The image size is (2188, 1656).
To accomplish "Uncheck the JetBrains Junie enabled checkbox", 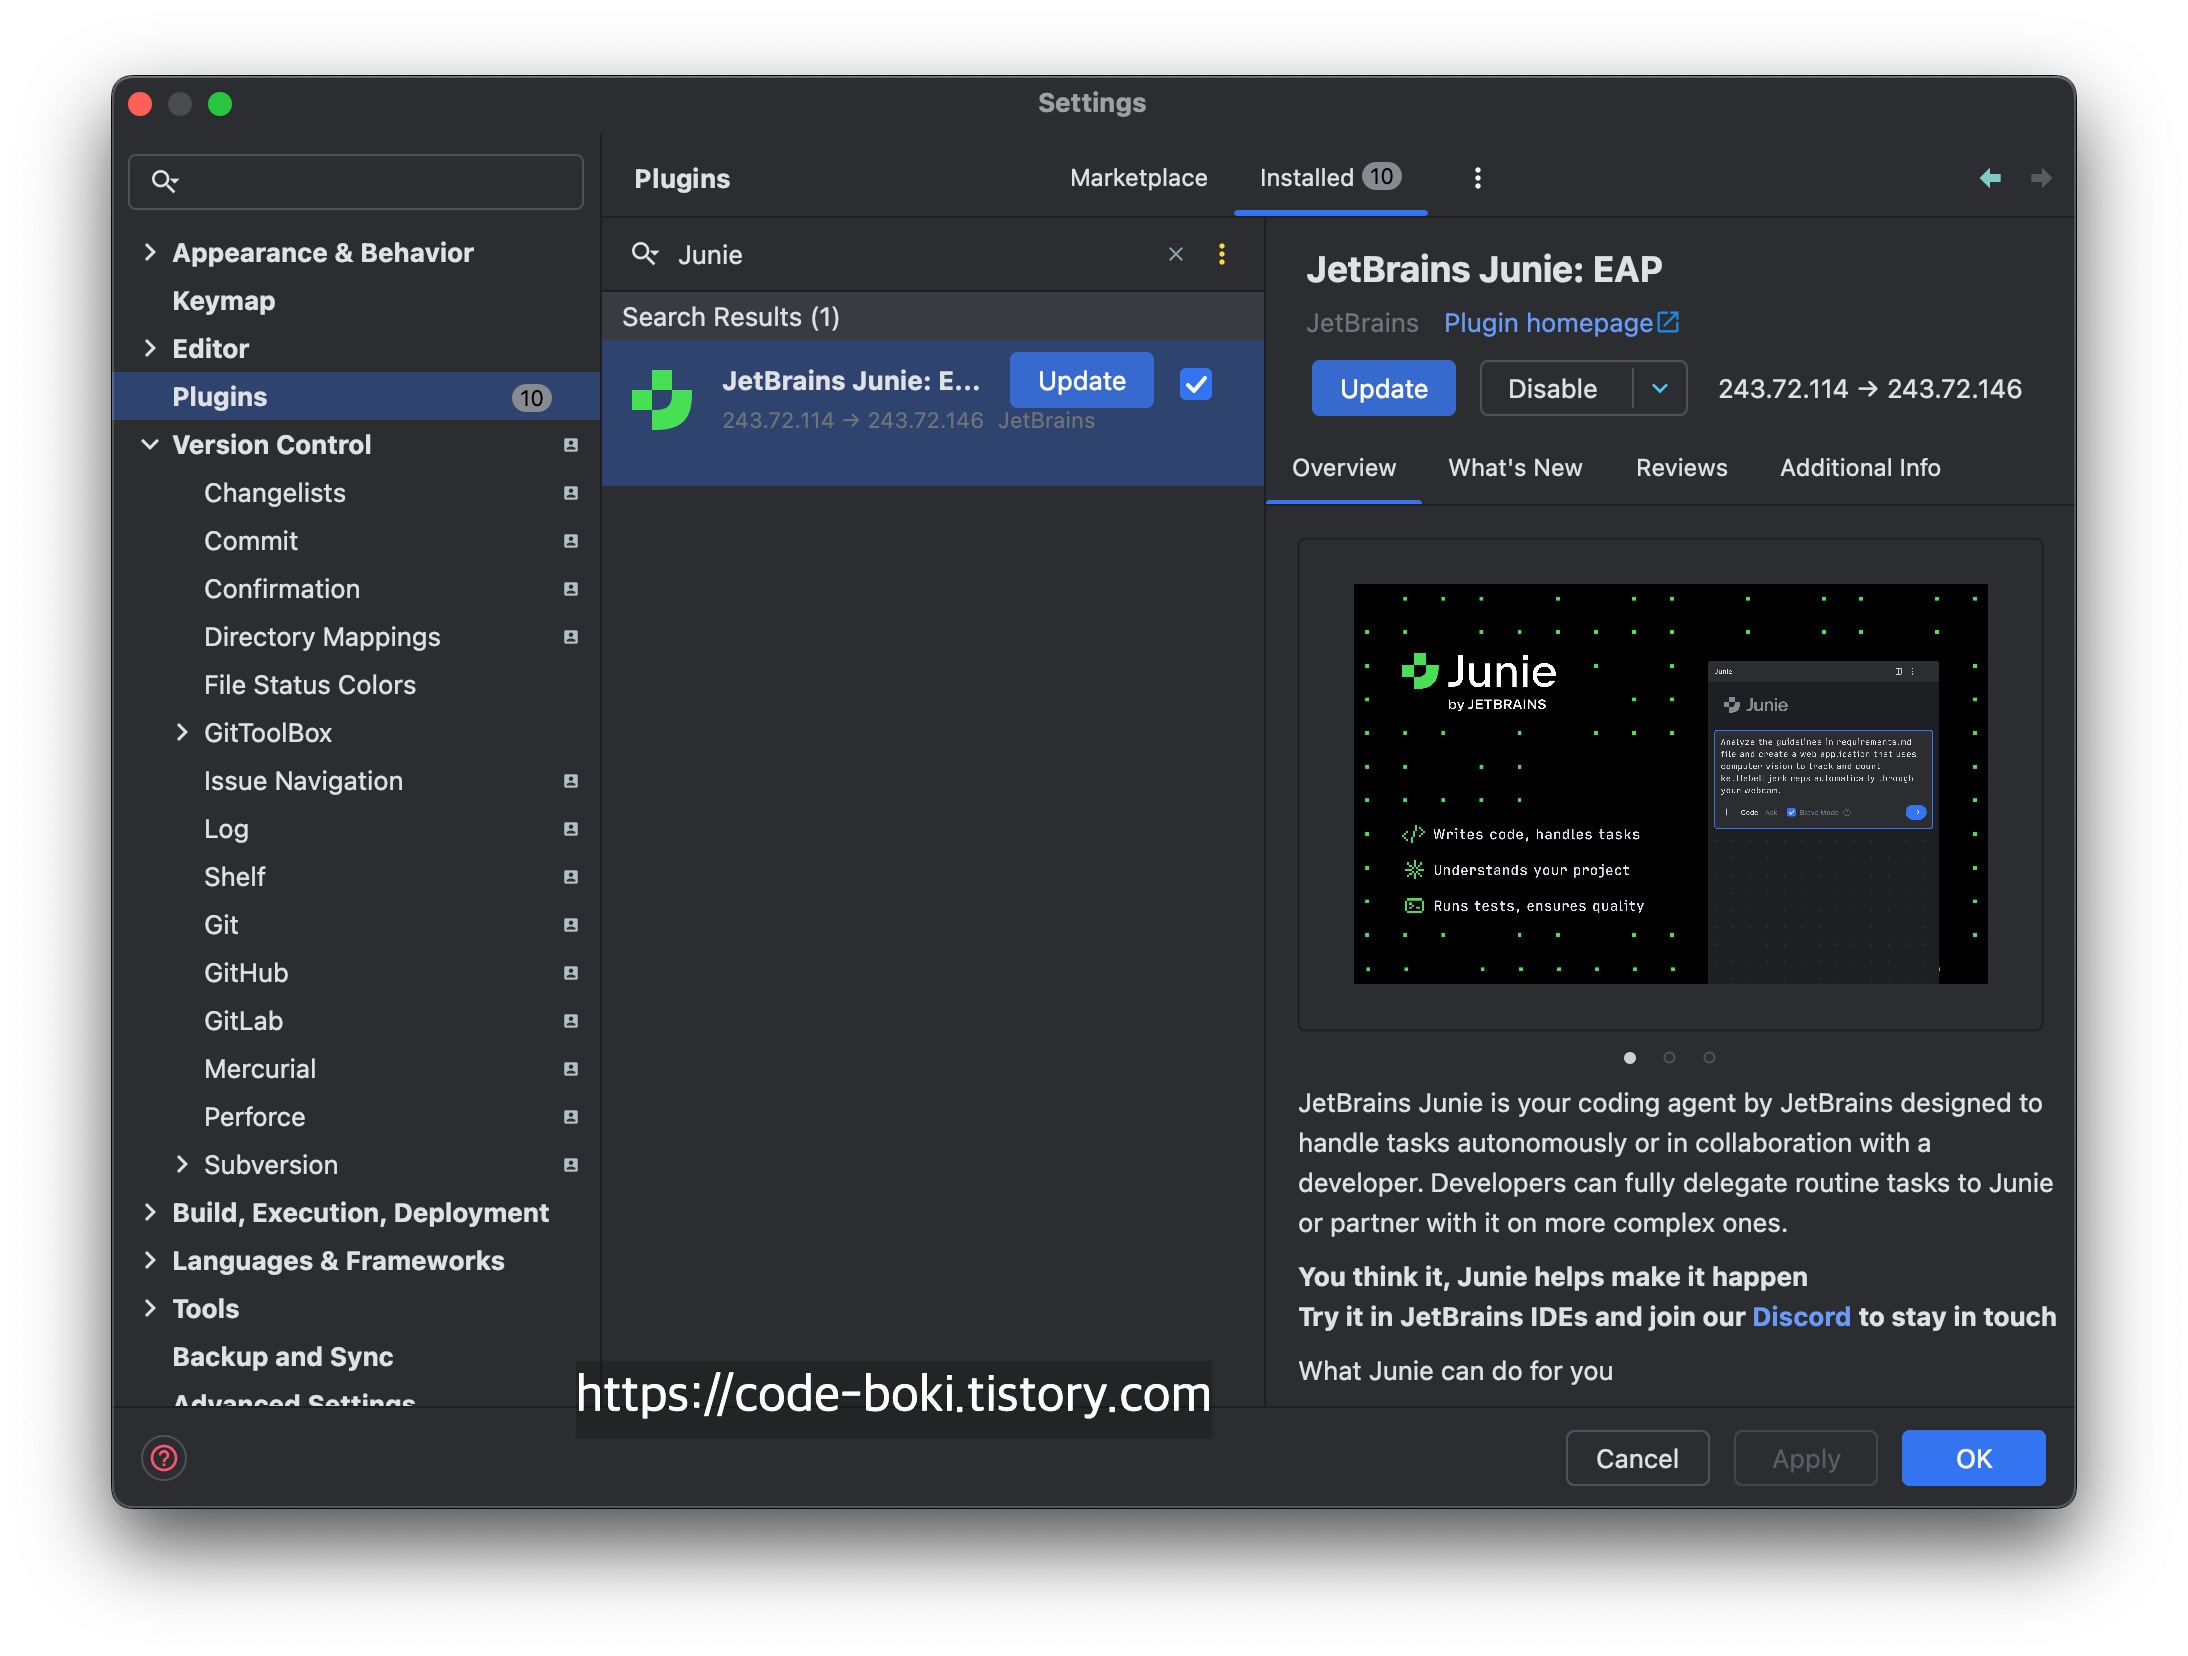I will 1196,384.
